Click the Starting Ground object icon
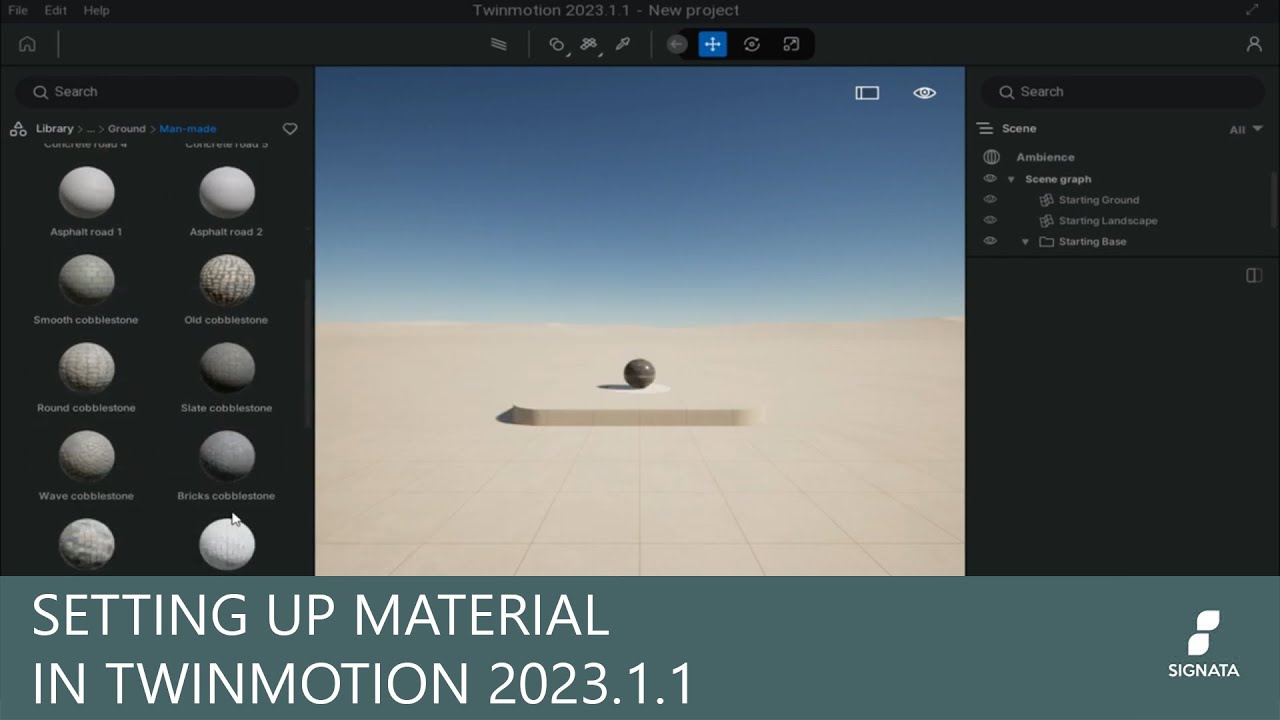This screenshot has height=720, width=1280. coord(1047,200)
